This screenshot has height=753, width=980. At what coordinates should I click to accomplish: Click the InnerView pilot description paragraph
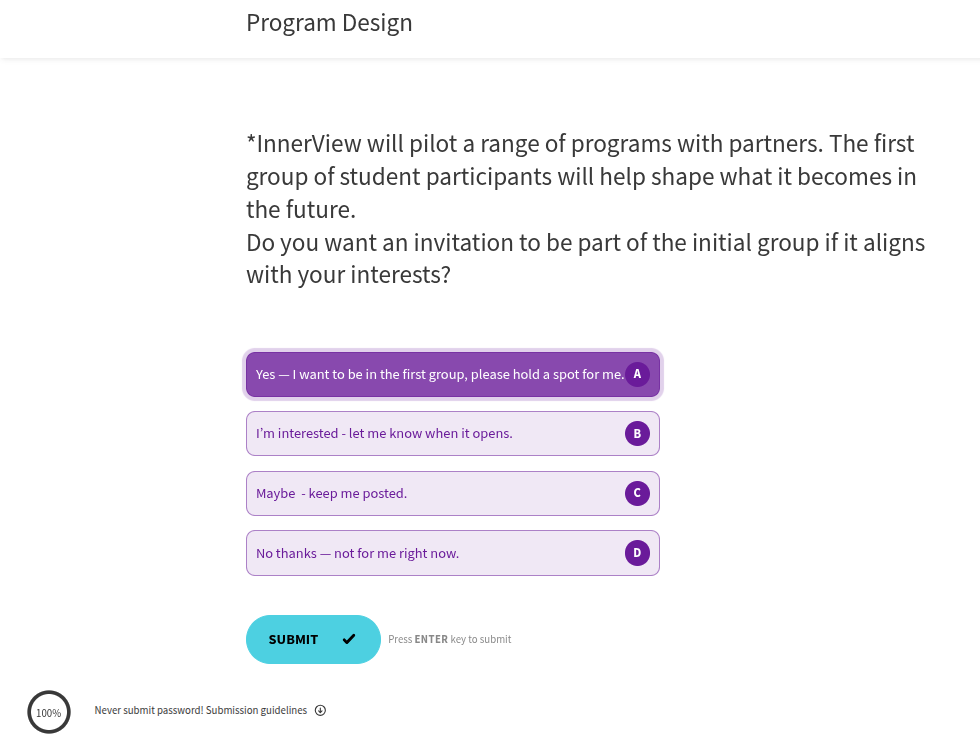click(580, 176)
